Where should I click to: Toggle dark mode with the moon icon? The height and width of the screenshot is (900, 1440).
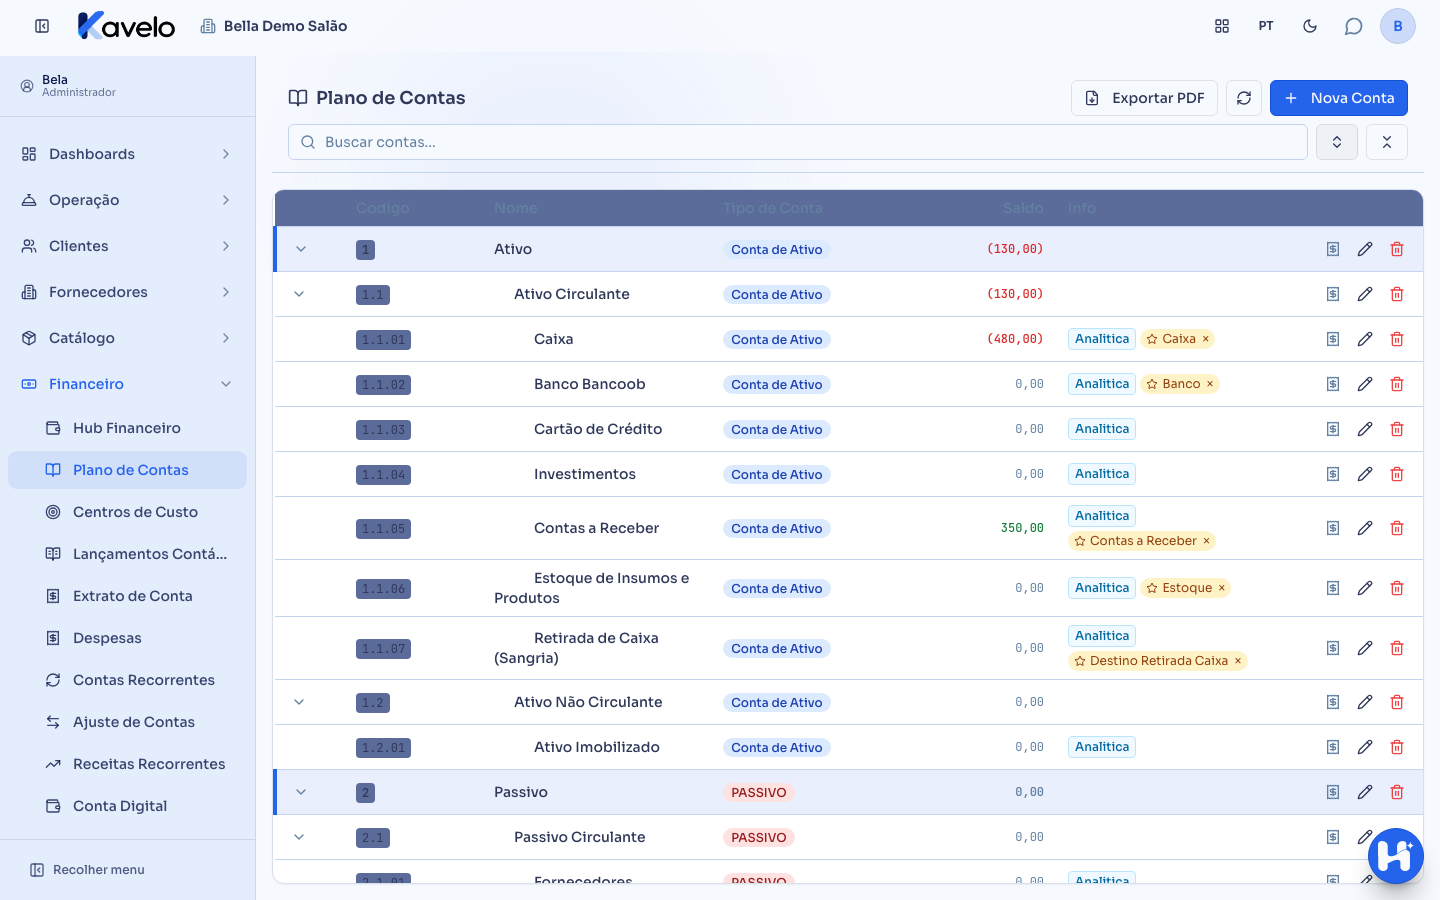[1310, 26]
